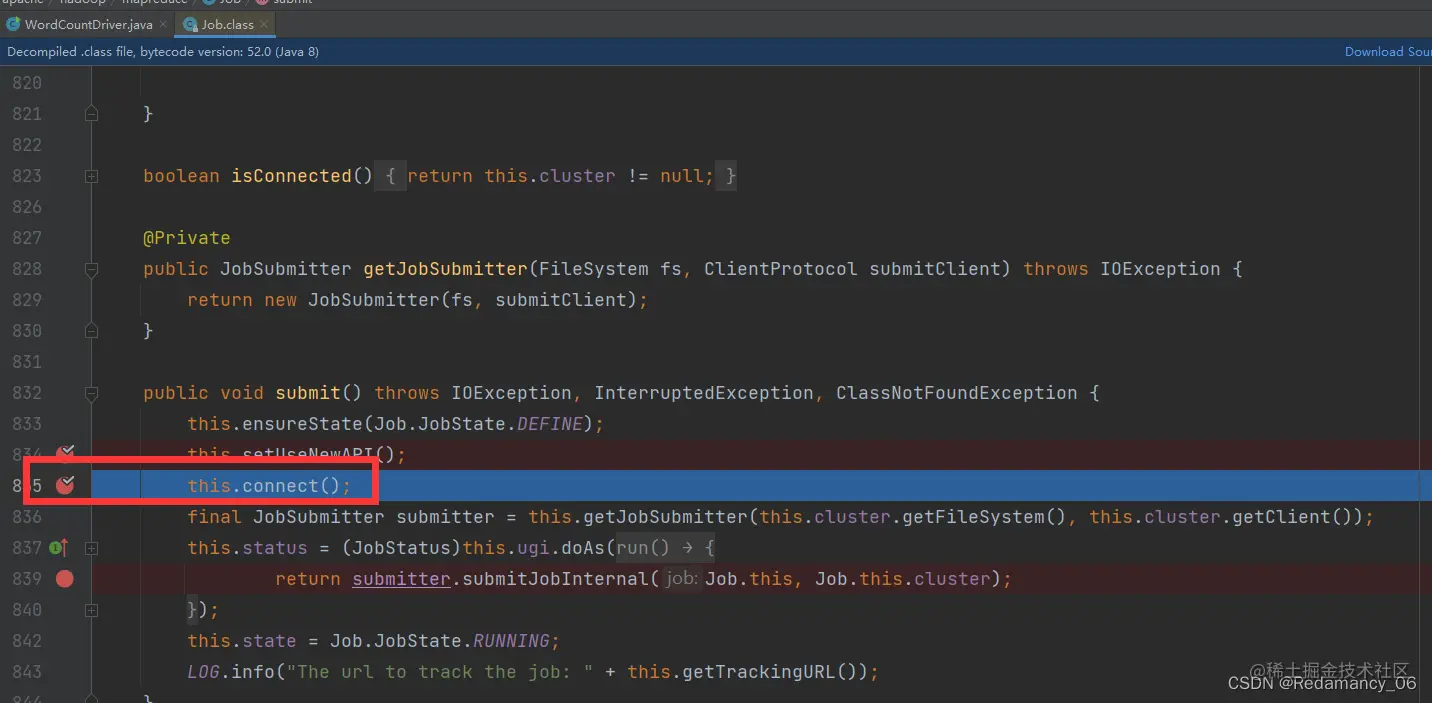This screenshot has height=703, width=1432.
Task: Click the ensureState method call
Action: click(297, 424)
